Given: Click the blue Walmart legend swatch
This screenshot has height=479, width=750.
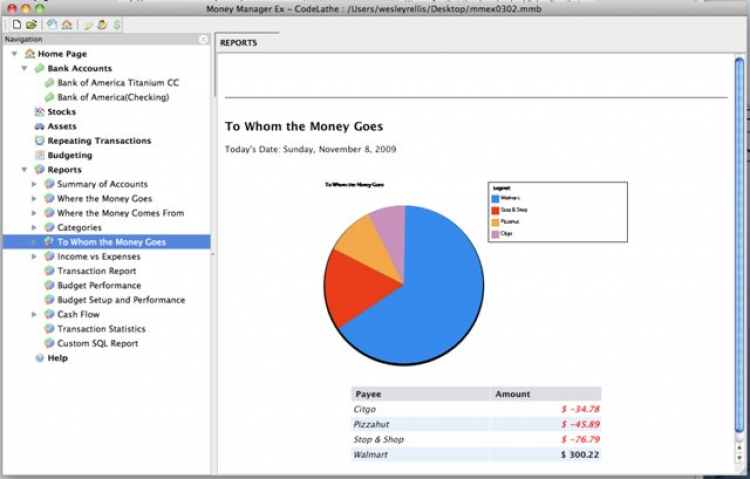Looking at the screenshot, I should 495,198.
